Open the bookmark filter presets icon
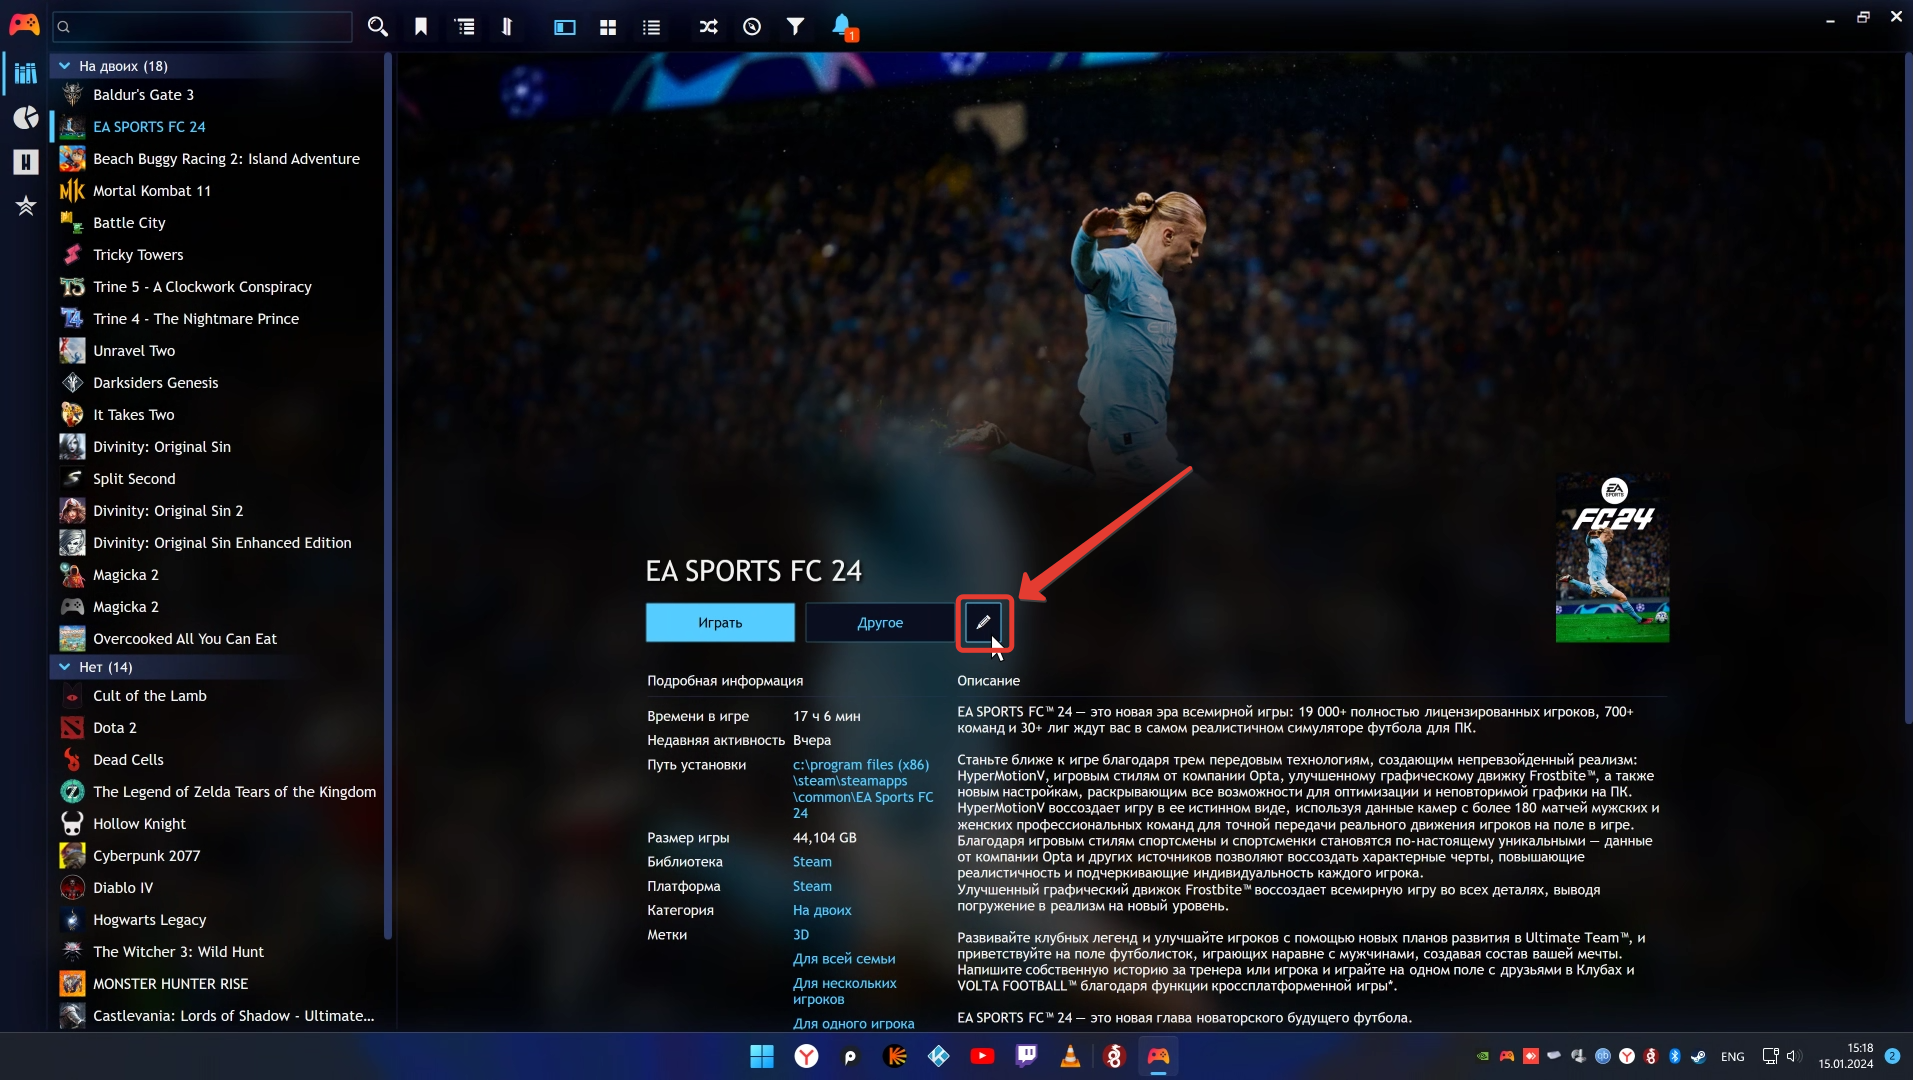 click(421, 27)
